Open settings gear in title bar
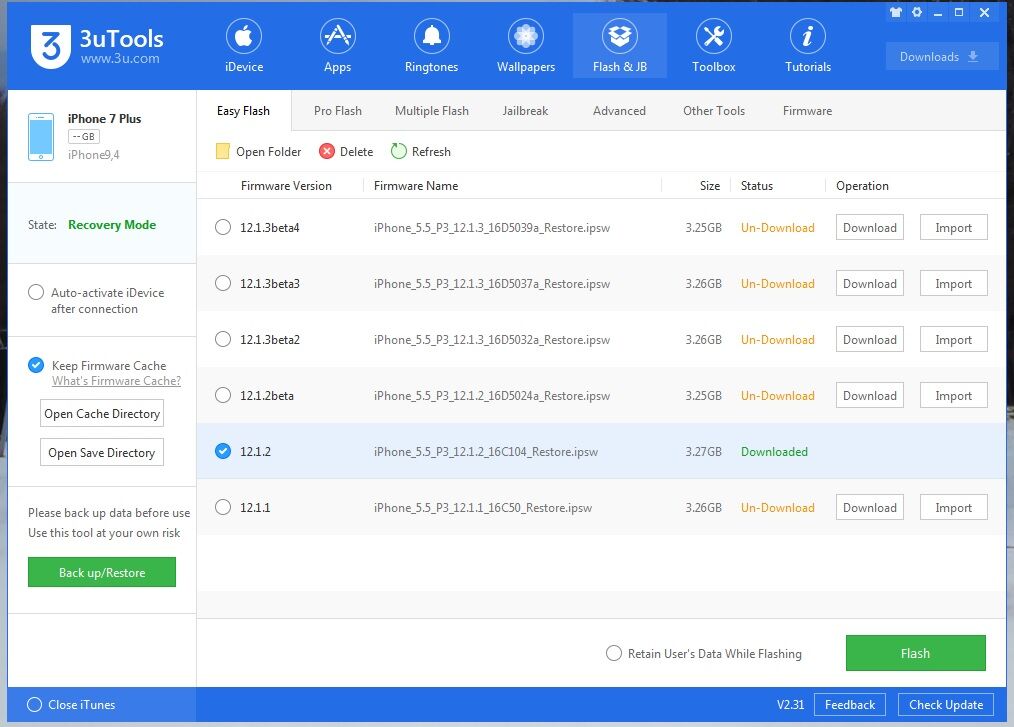Viewport: 1014px width, 727px height. 917,12
